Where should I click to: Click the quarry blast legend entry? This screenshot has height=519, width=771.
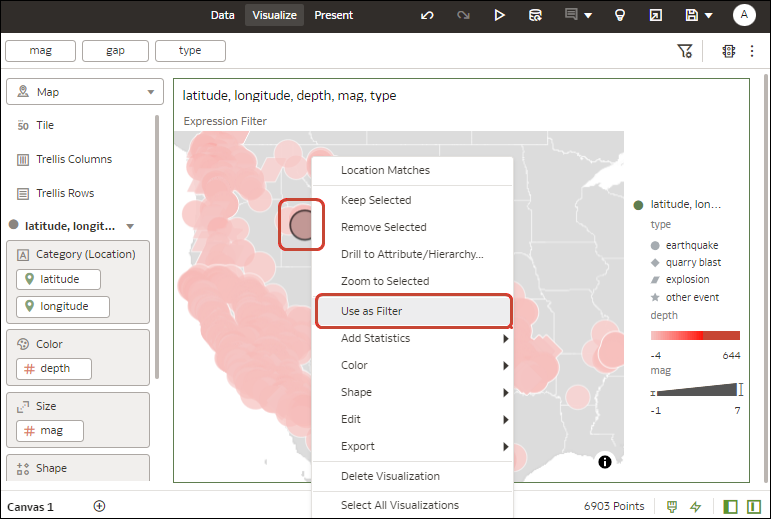(686, 262)
